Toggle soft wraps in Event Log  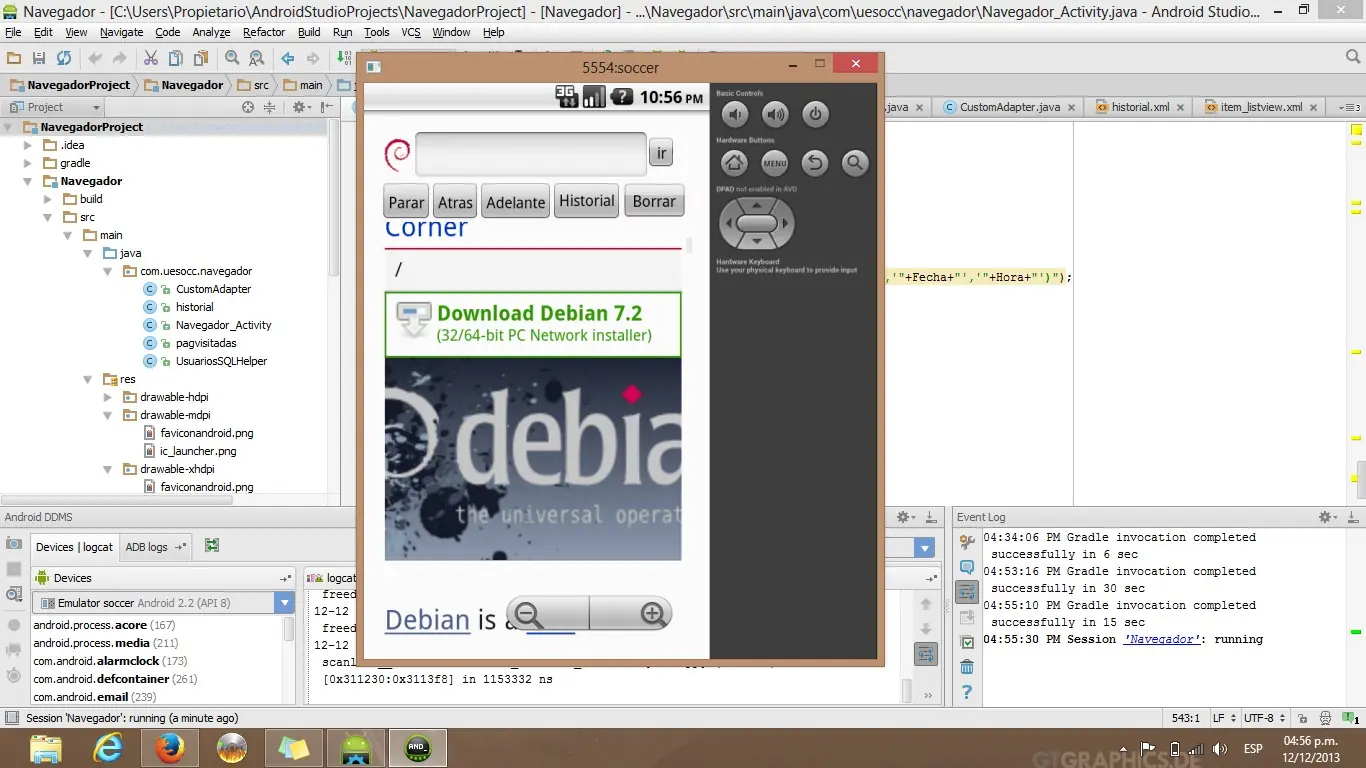(x=967, y=593)
